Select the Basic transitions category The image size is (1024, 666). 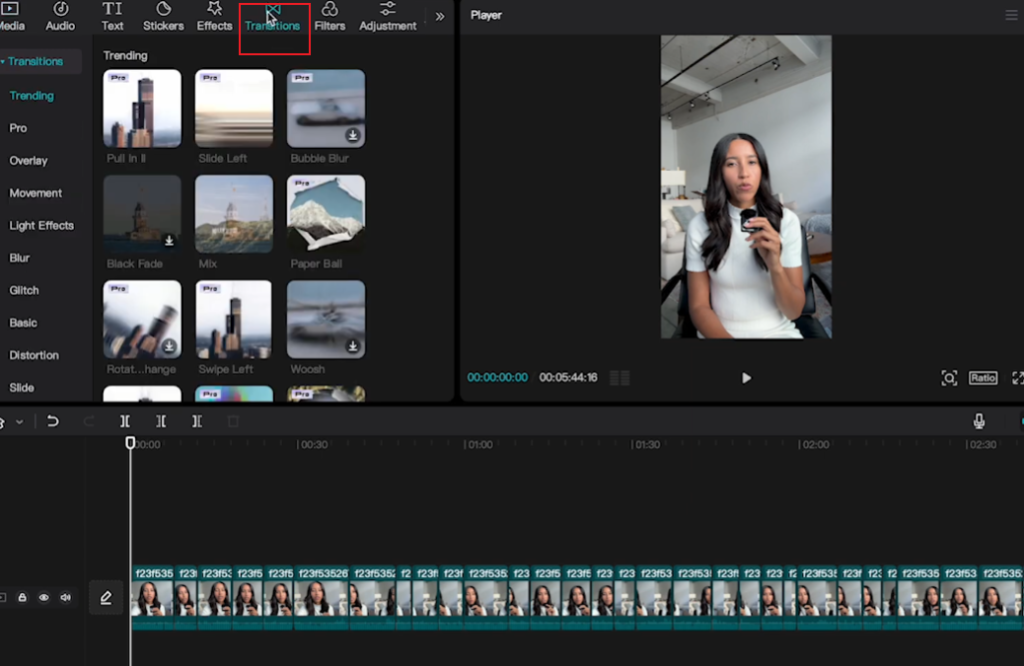click(x=23, y=323)
